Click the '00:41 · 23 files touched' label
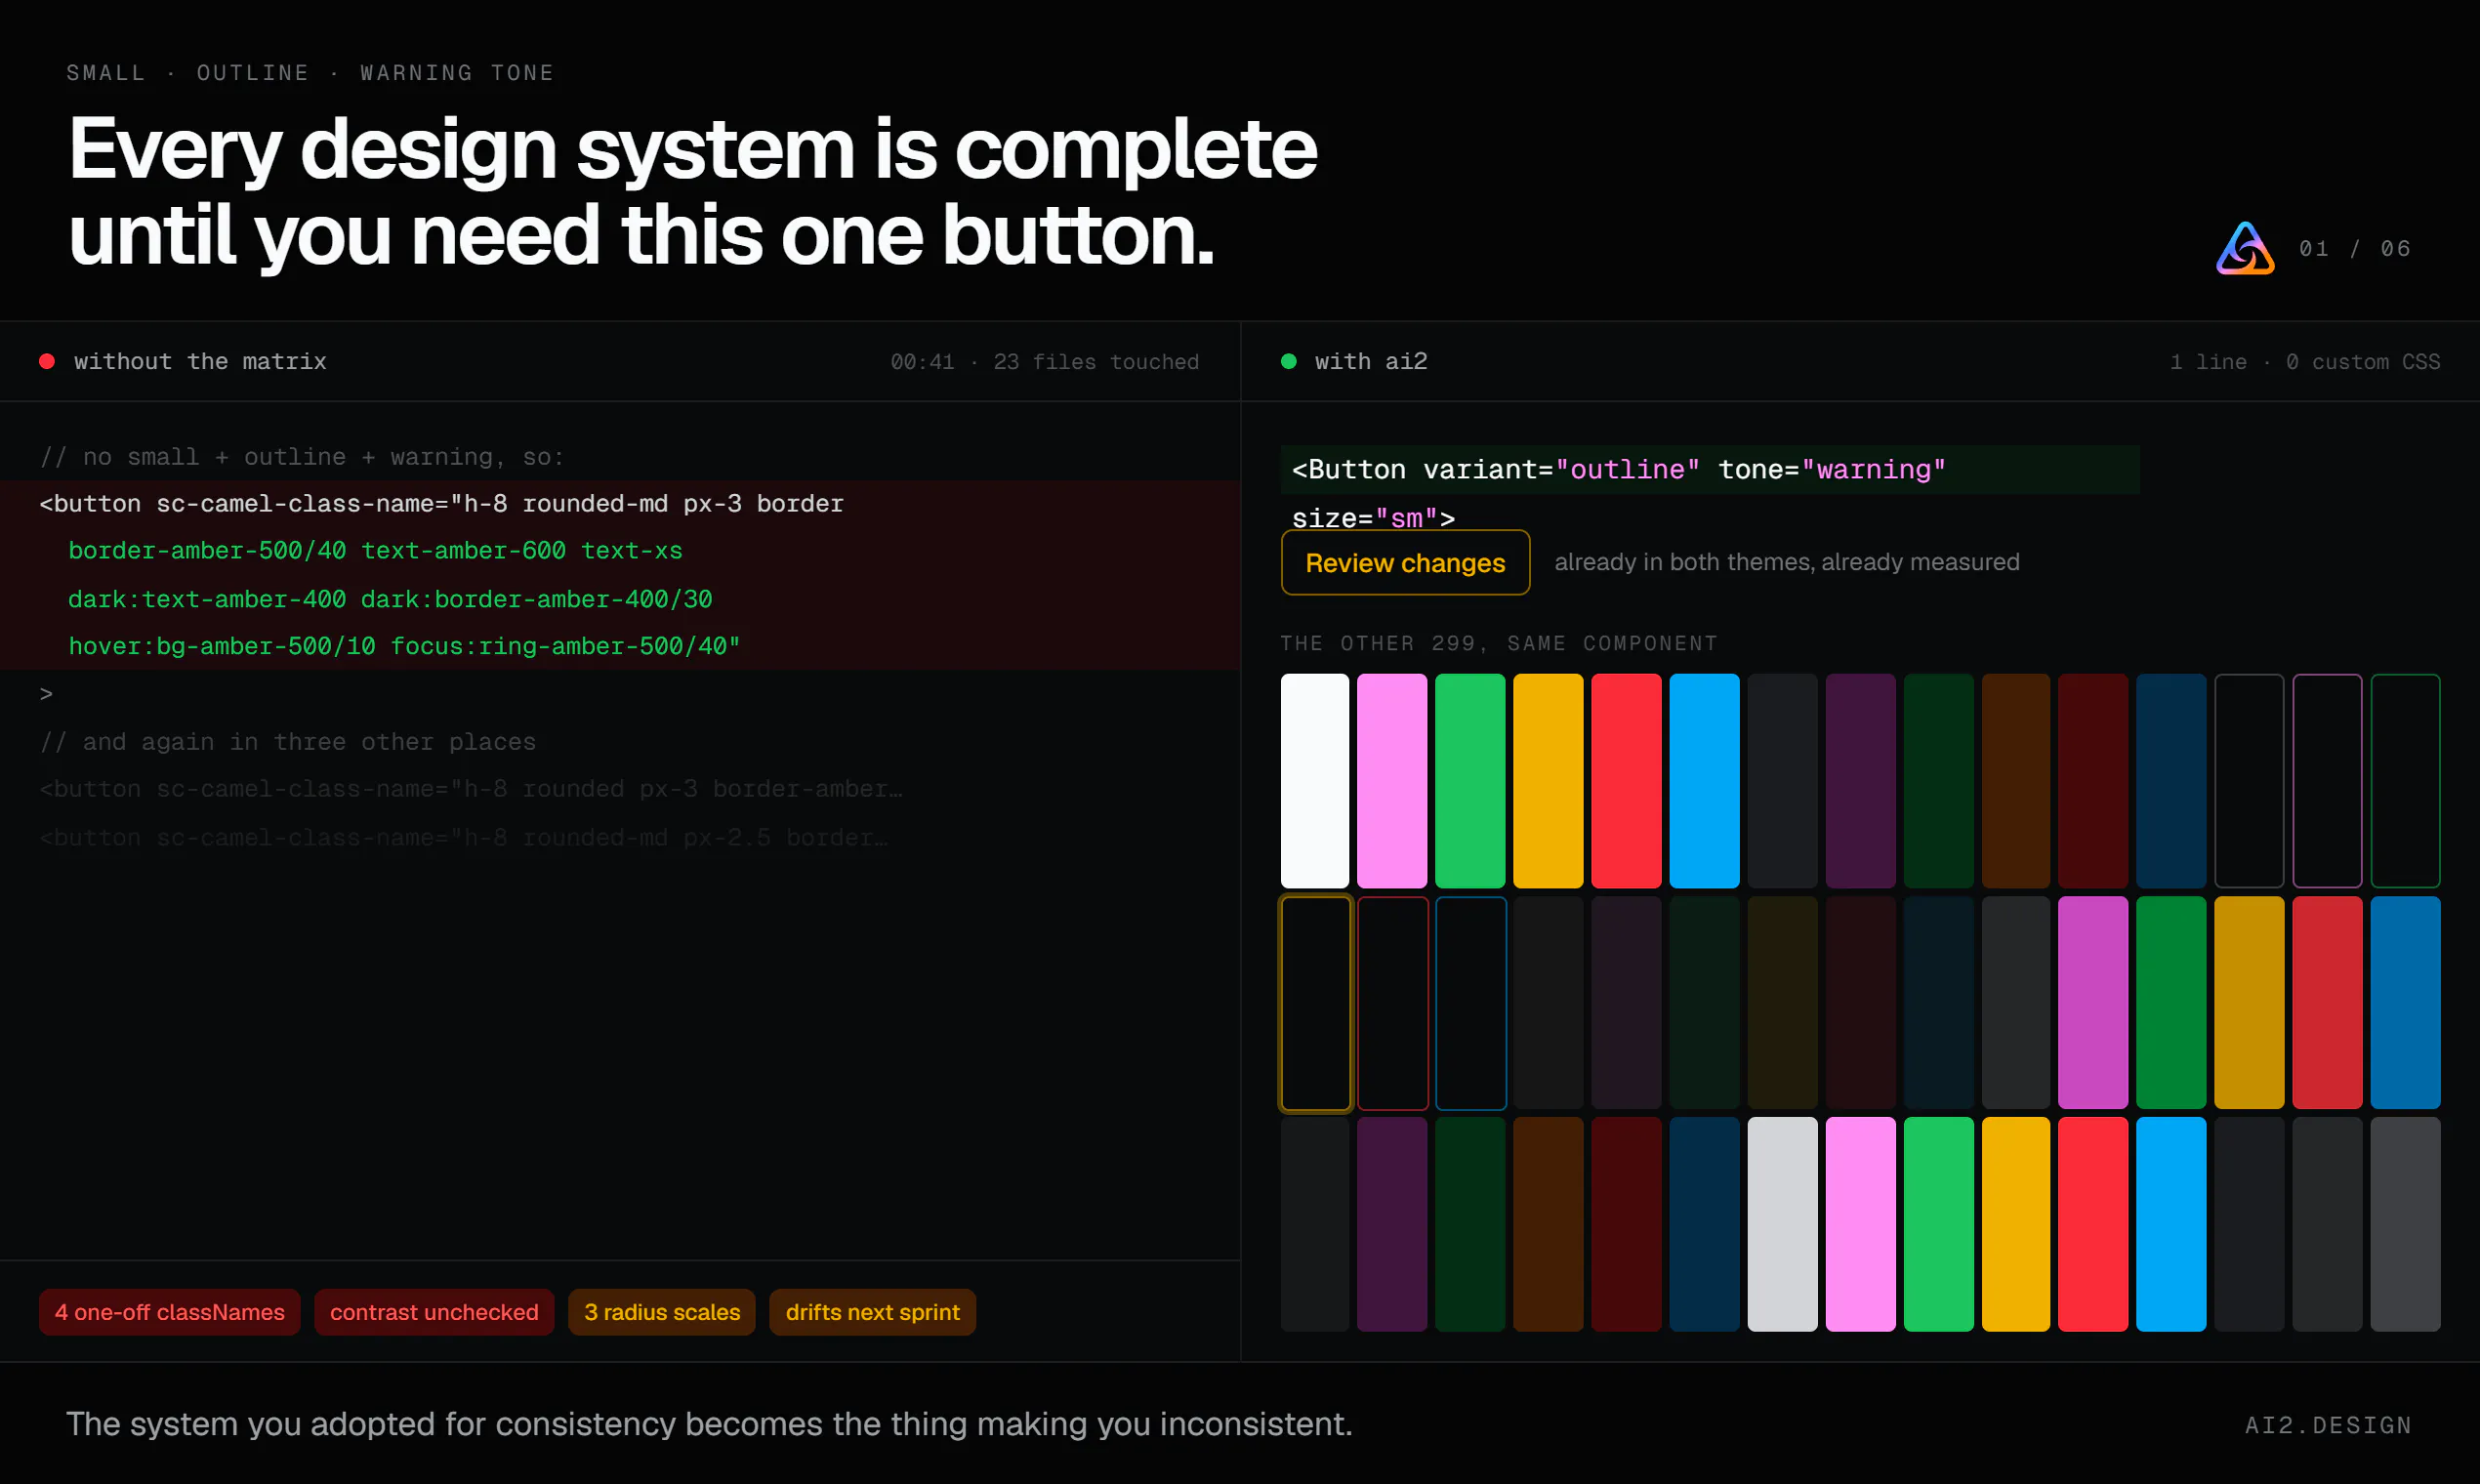 [x=1045, y=362]
